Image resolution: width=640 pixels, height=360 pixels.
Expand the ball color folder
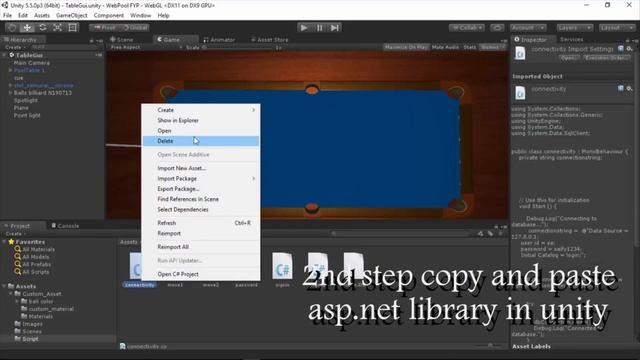(17, 301)
